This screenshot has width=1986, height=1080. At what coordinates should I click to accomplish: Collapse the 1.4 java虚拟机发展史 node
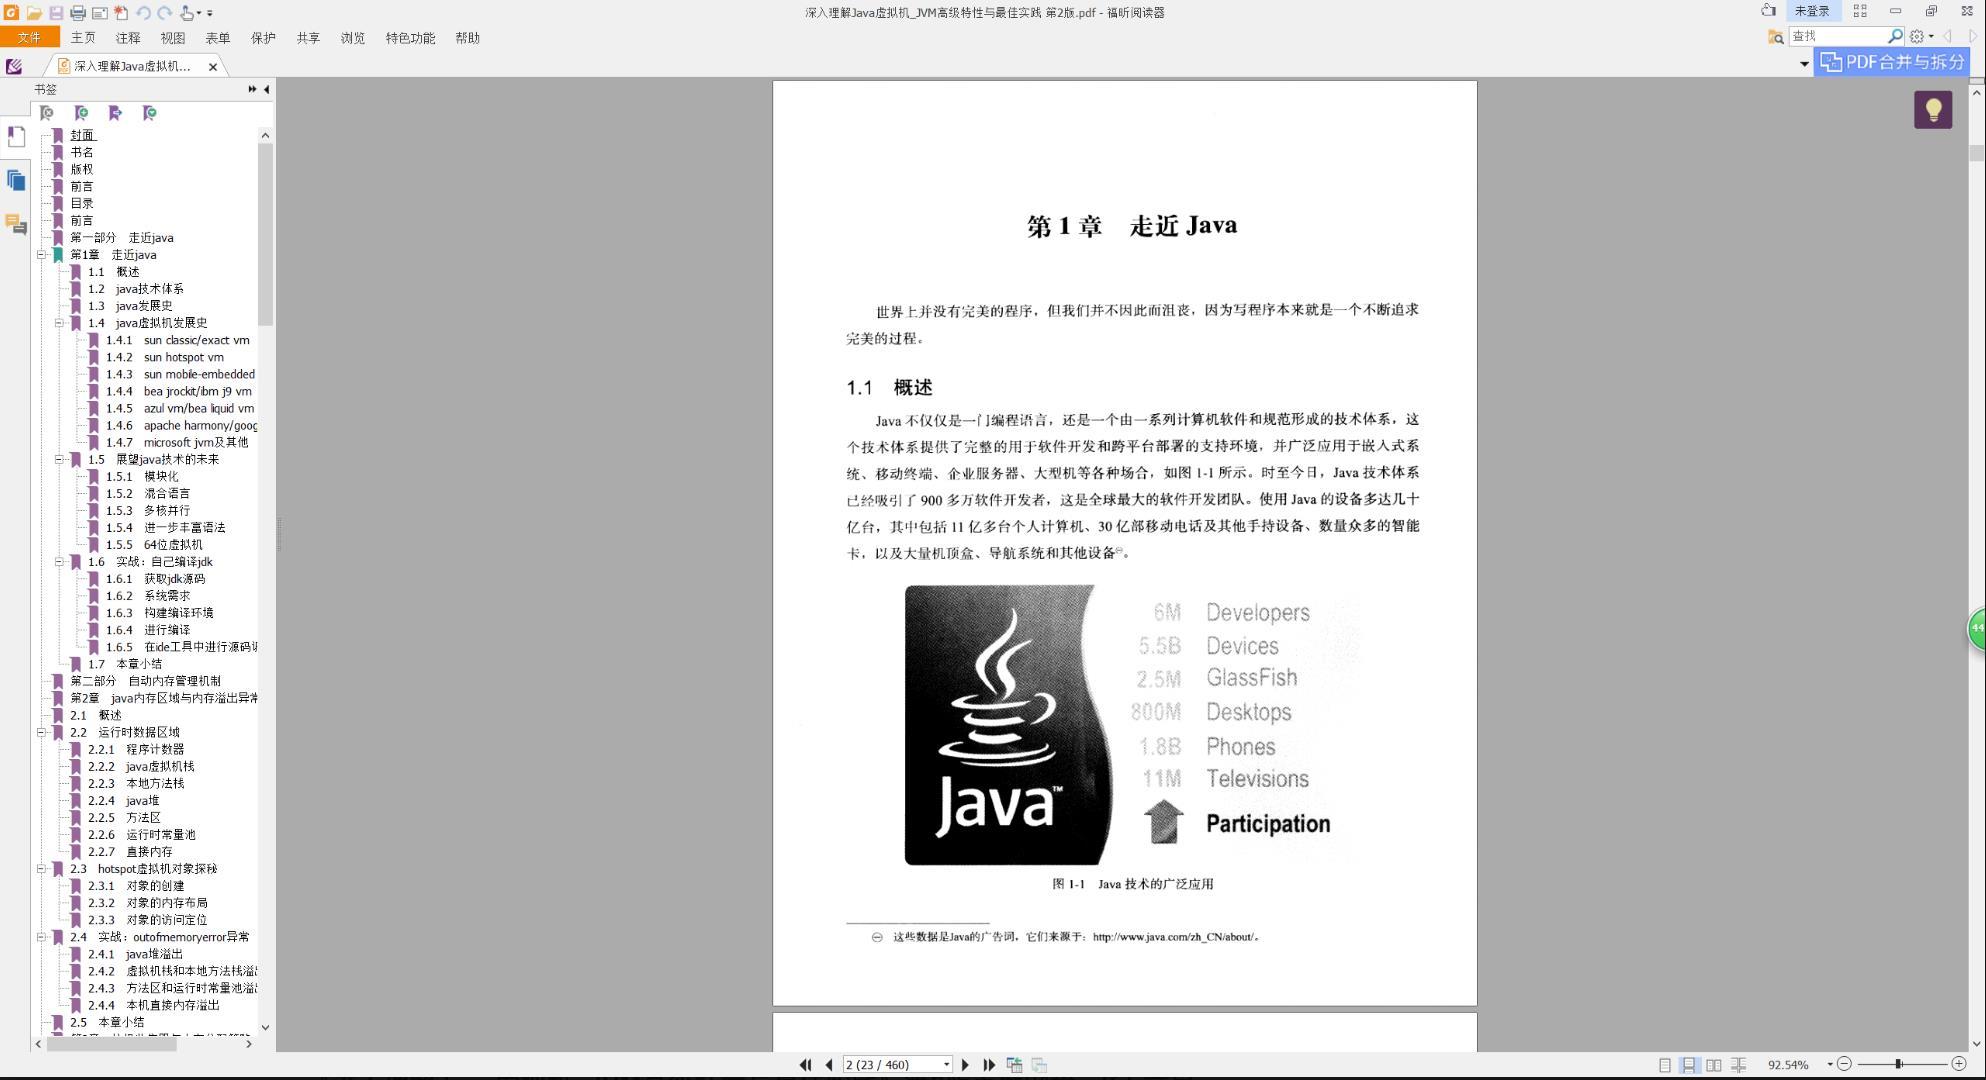pyautogui.click(x=59, y=323)
